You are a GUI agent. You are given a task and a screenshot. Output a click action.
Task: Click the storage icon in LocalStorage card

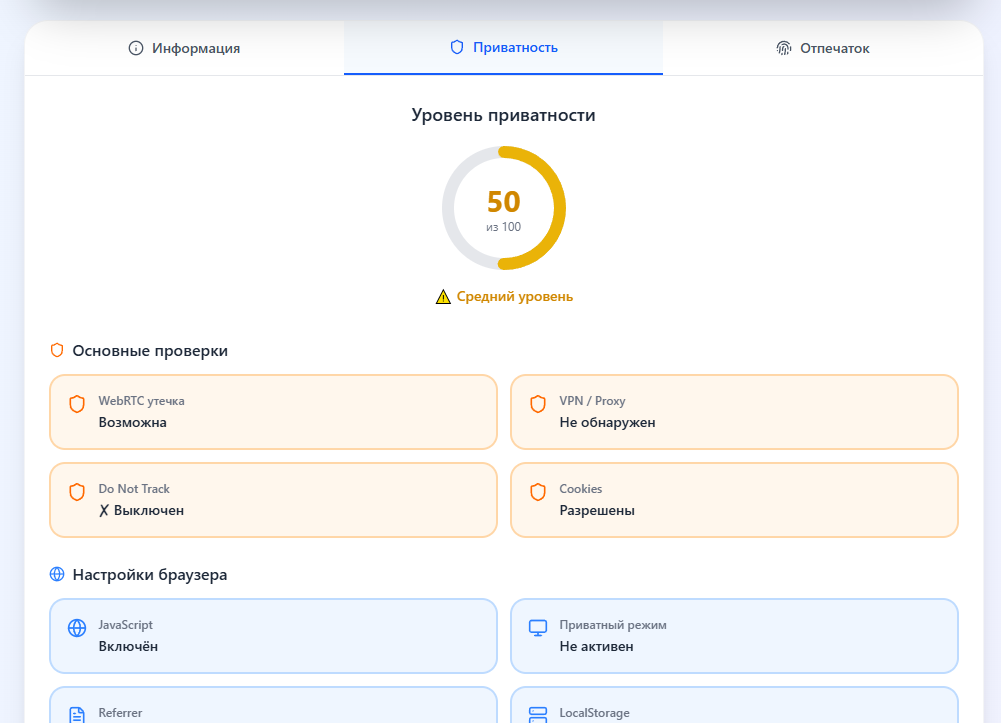538,714
